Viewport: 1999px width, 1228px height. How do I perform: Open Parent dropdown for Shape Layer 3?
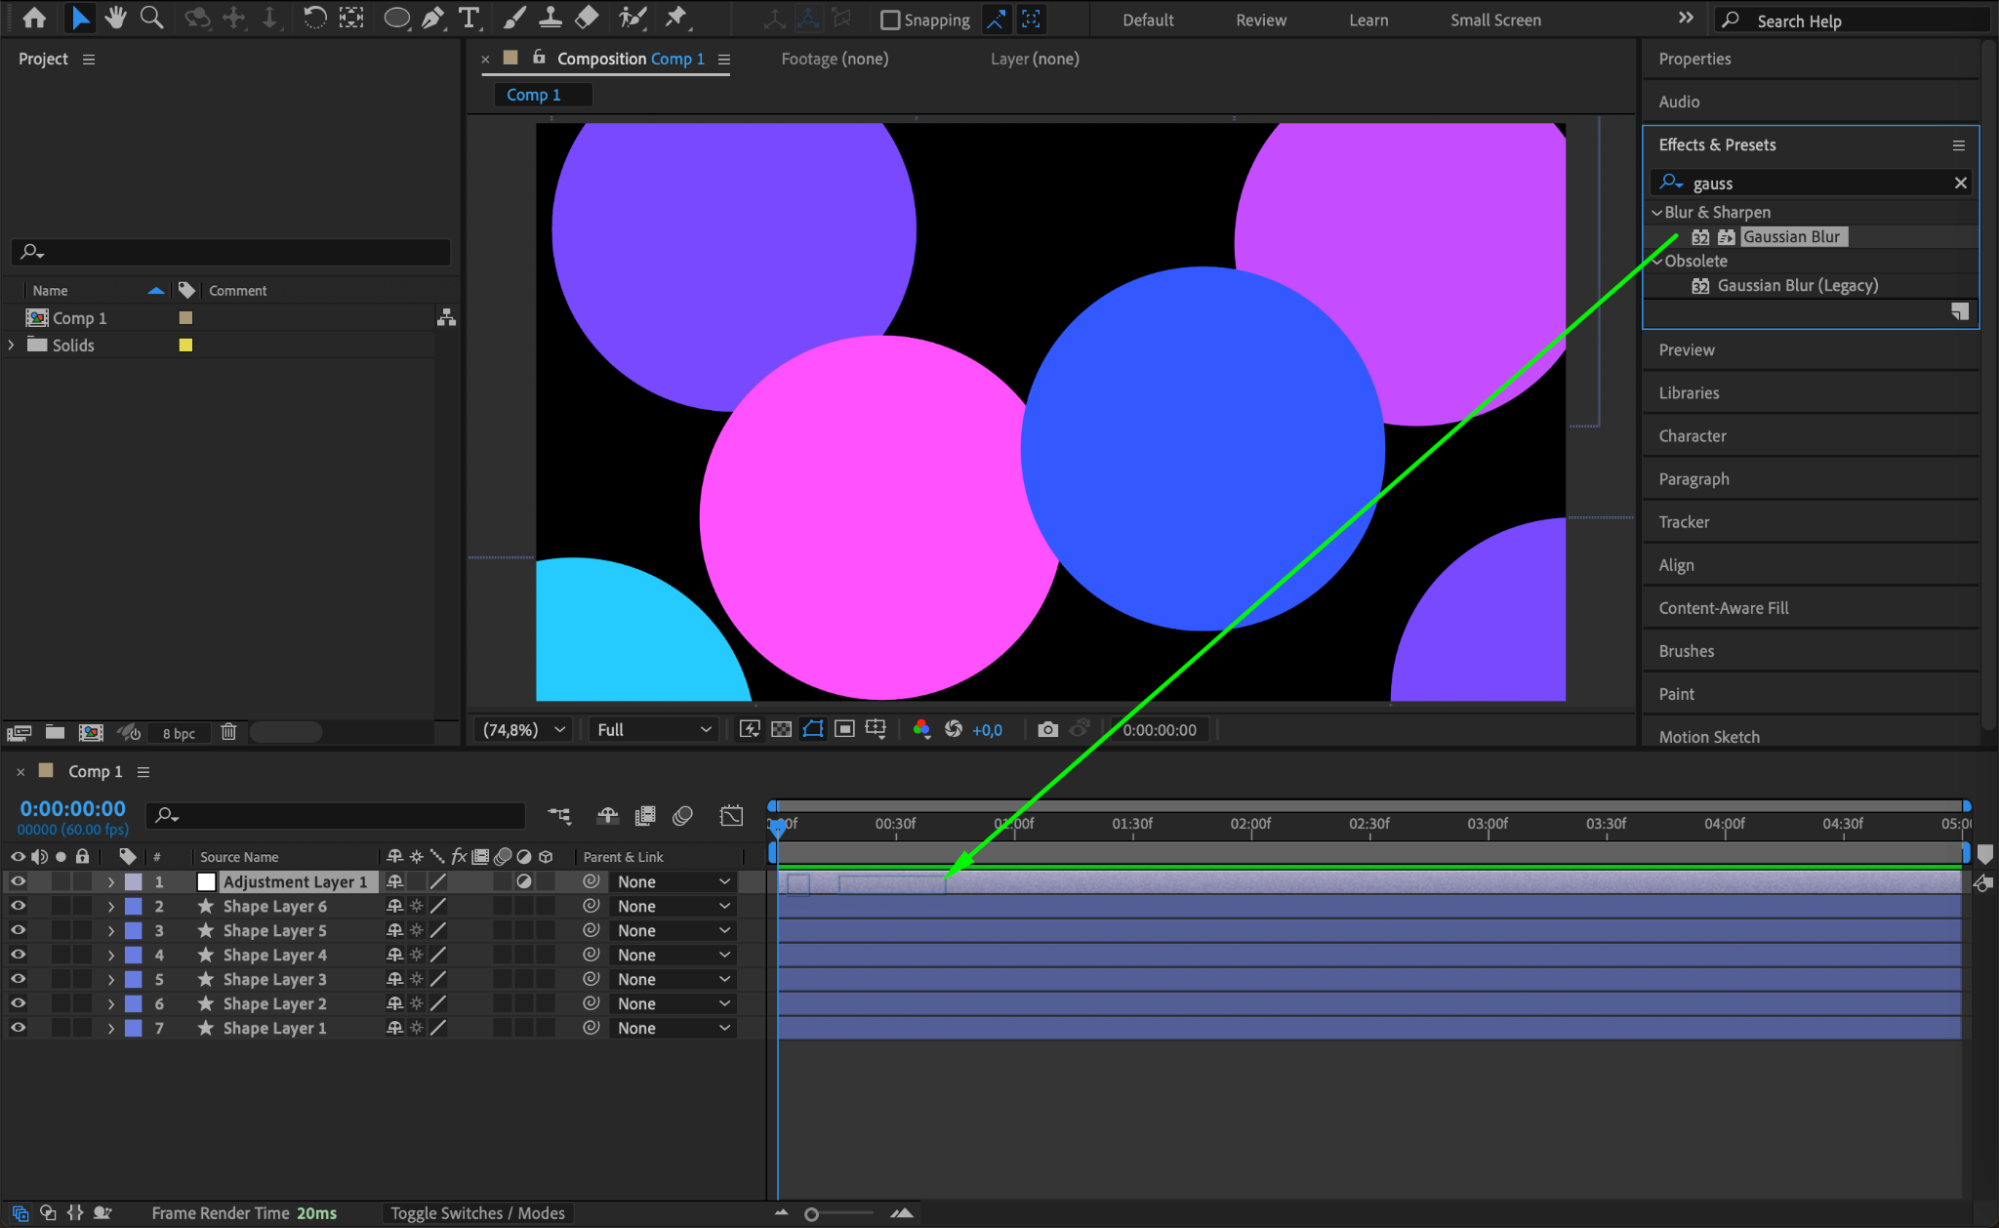pyautogui.click(x=672, y=979)
